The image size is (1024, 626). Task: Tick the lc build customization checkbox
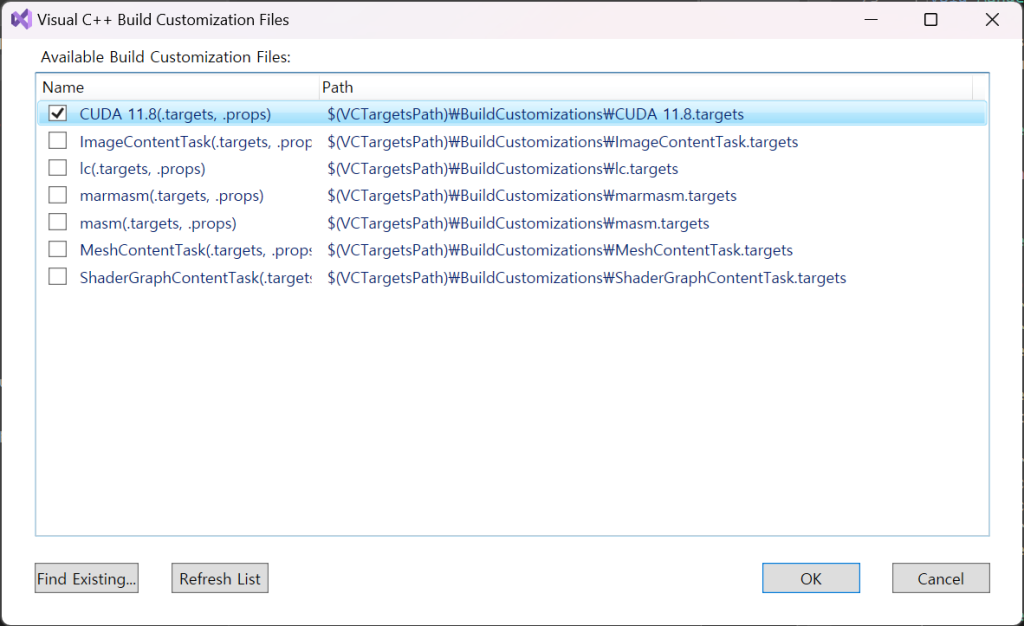point(58,168)
